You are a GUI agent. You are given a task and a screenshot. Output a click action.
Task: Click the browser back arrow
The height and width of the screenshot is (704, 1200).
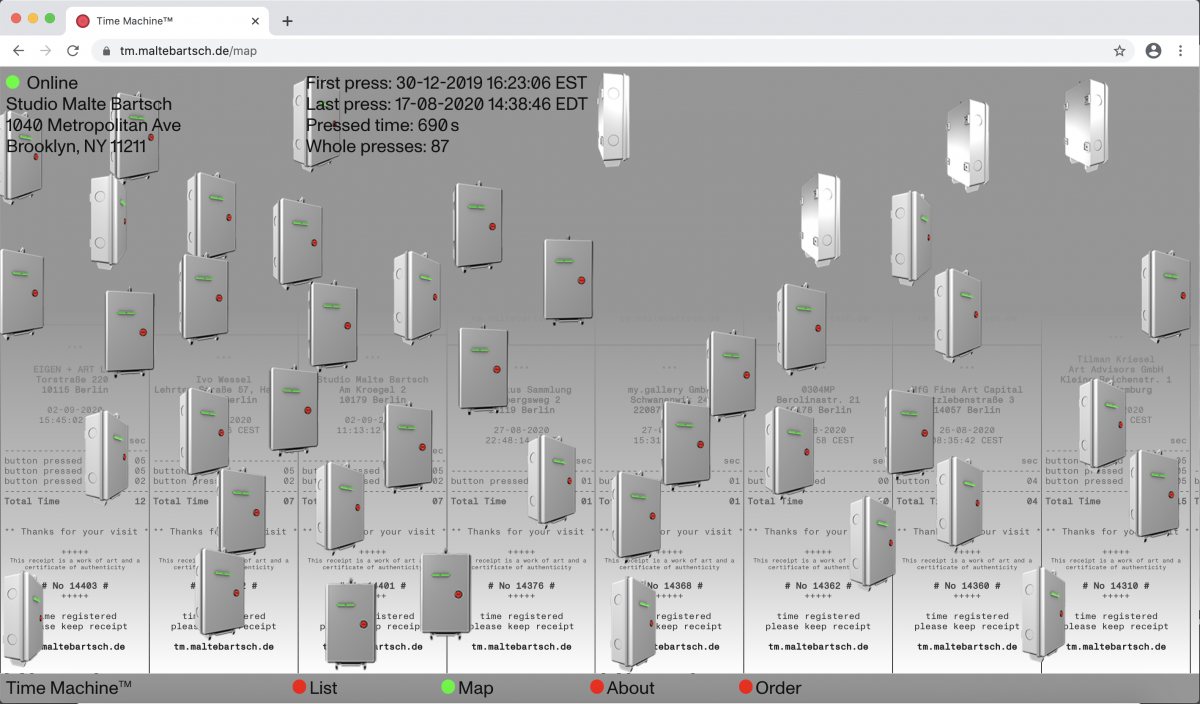18,50
